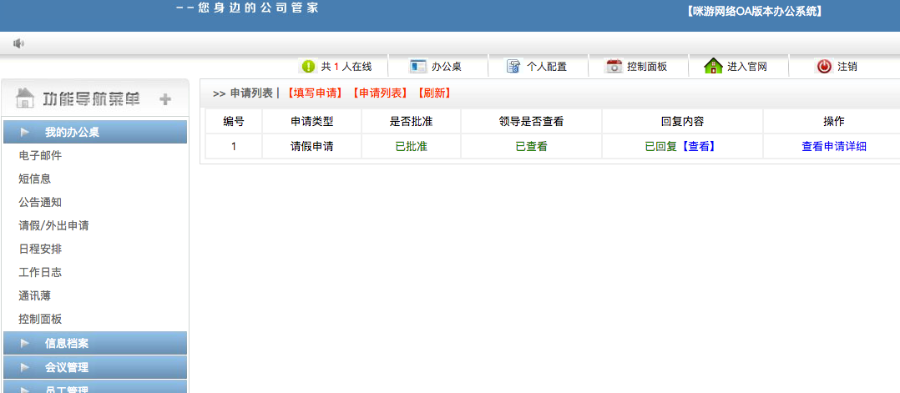Click the 已查看 status cell
The image size is (900, 393).
531,146
